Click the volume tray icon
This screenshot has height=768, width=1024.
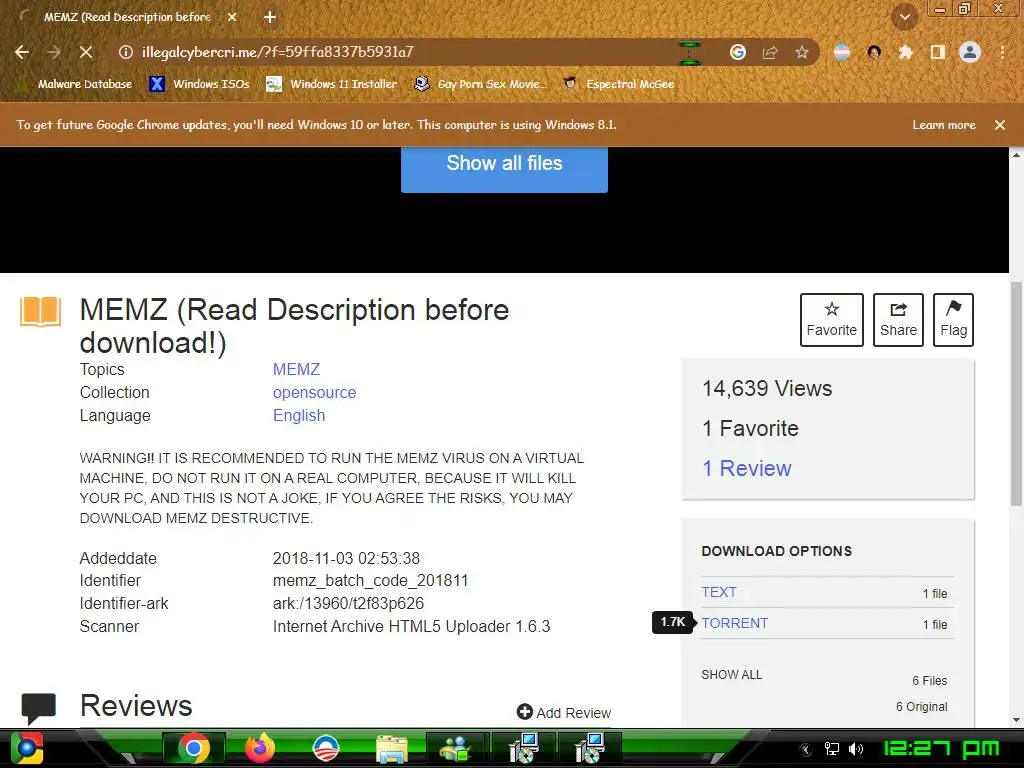[x=856, y=749]
